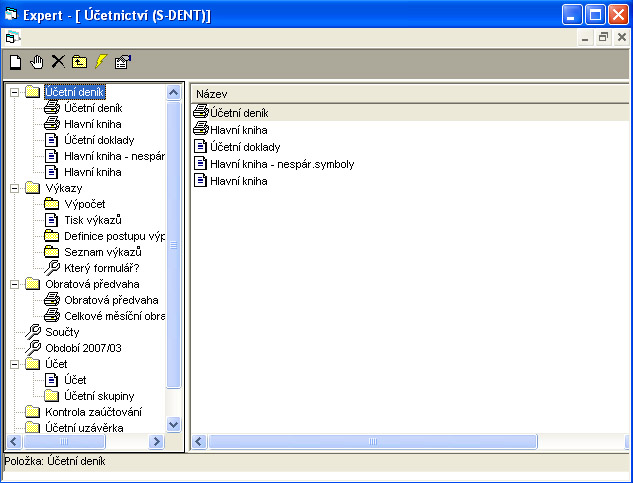The height and width of the screenshot is (483, 633).
Task: Collapse the Výkazy tree node
Action: click(x=14, y=188)
